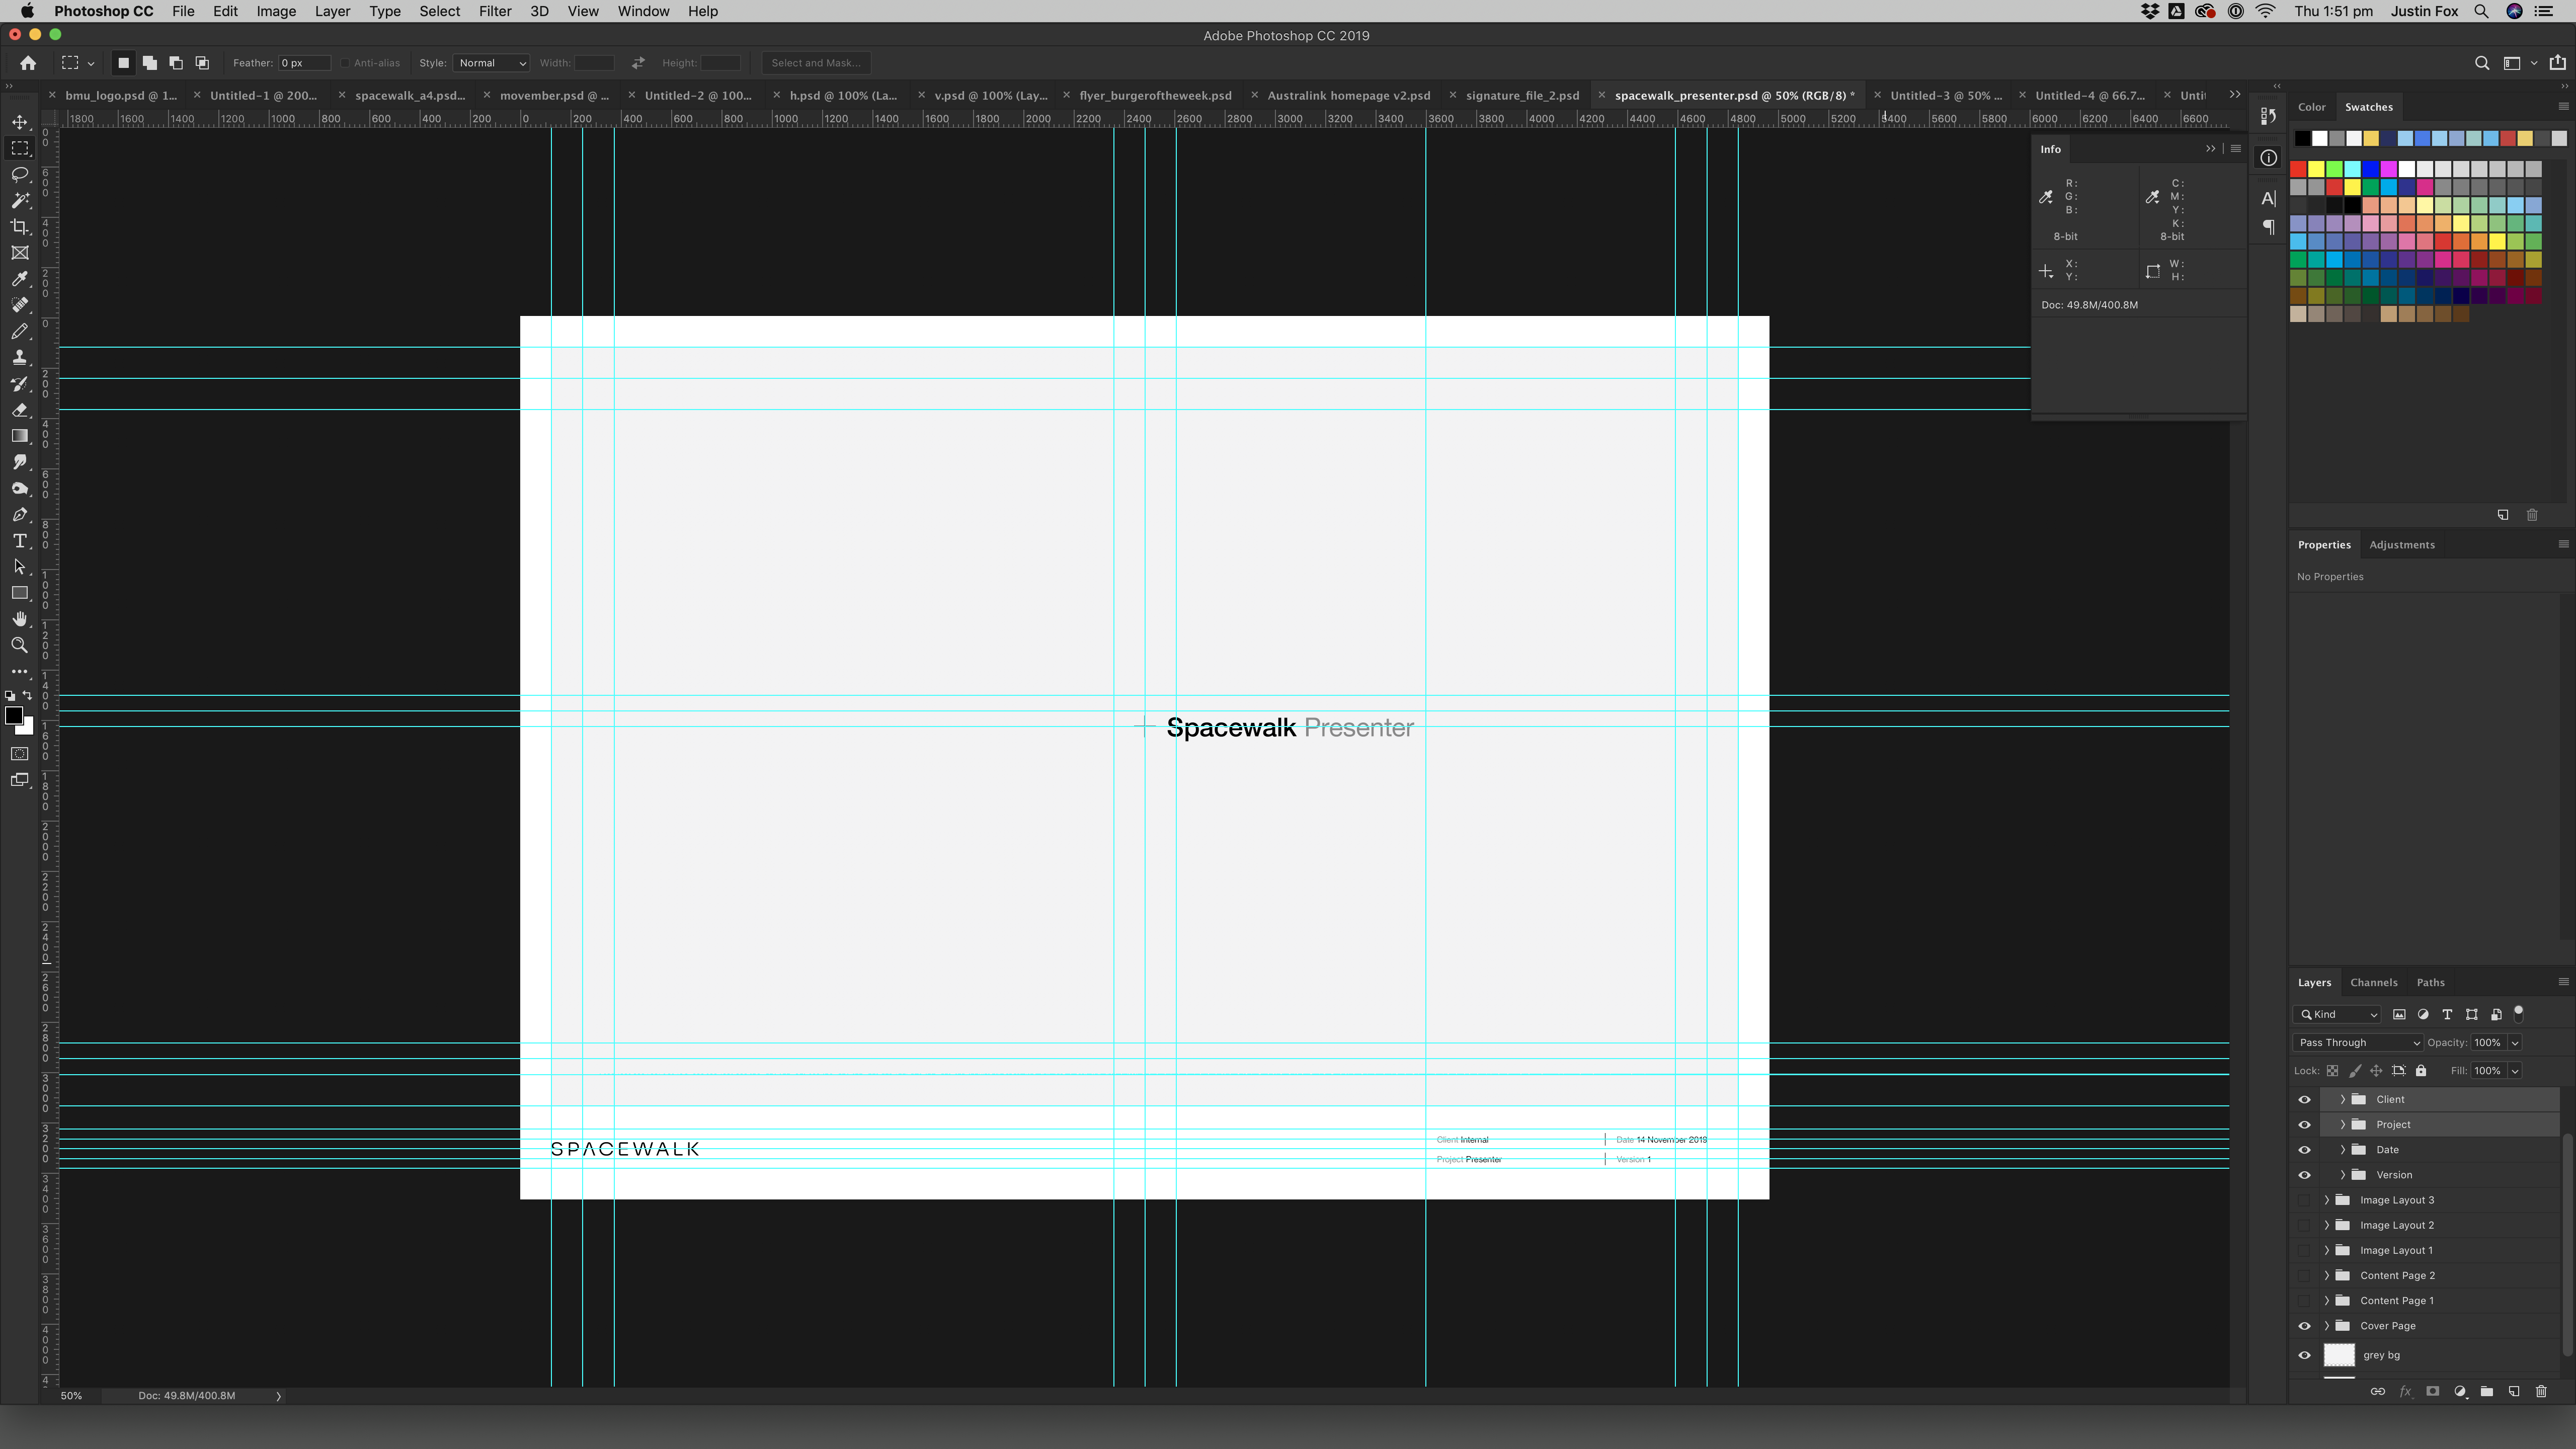Toggle visibility of grey bg layer
Viewport: 2576px width, 1449px height.
(2303, 1353)
